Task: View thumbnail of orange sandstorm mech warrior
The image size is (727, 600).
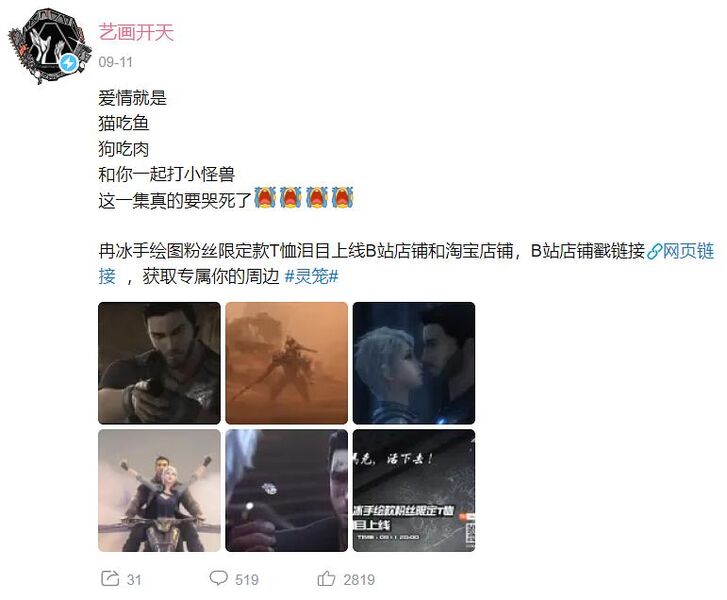Action: (x=287, y=363)
